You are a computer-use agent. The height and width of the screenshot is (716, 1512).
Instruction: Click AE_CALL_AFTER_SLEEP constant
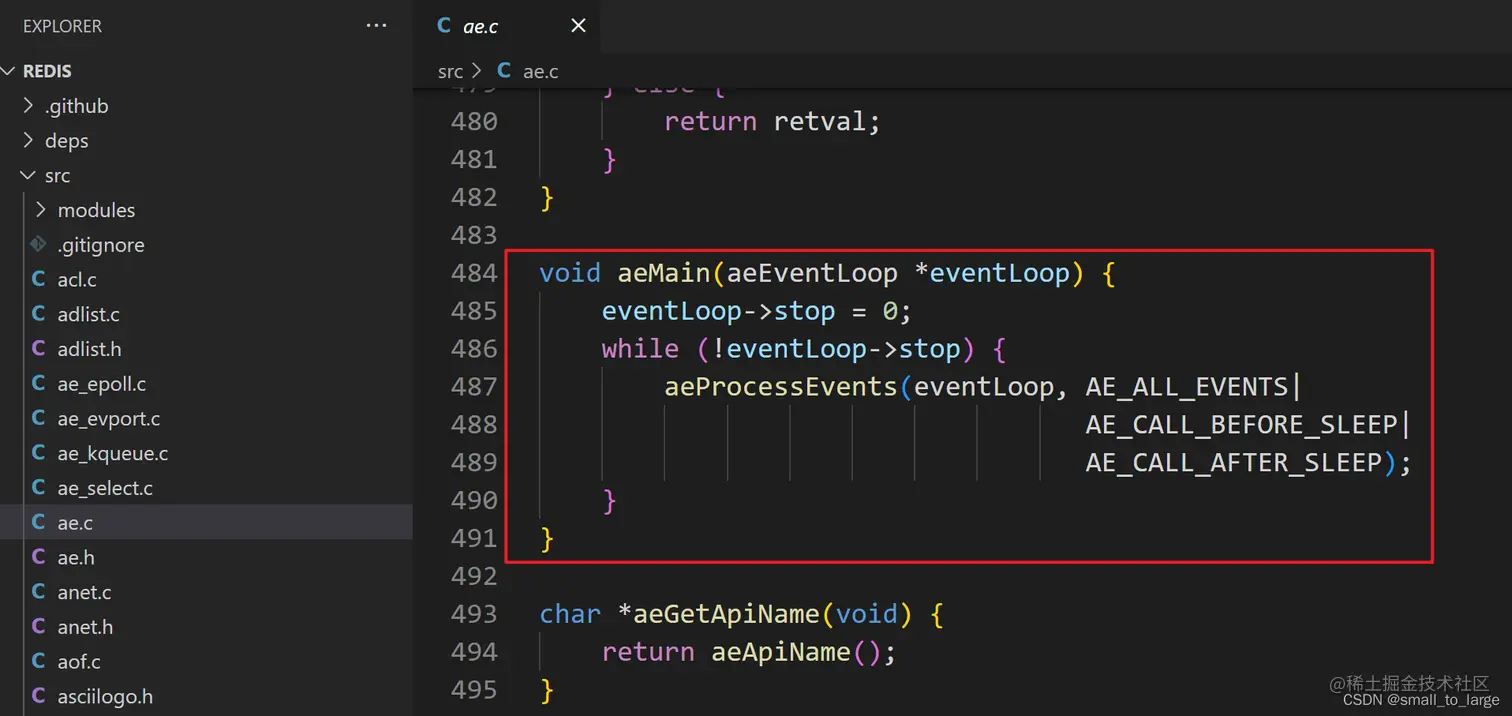click(1234, 462)
